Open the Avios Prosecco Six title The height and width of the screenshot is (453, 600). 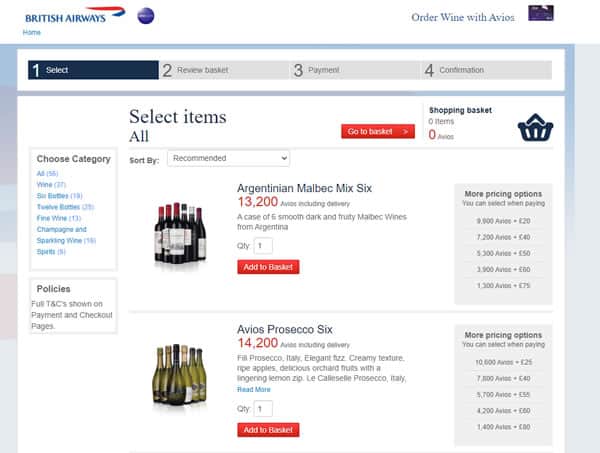point(285,329)
